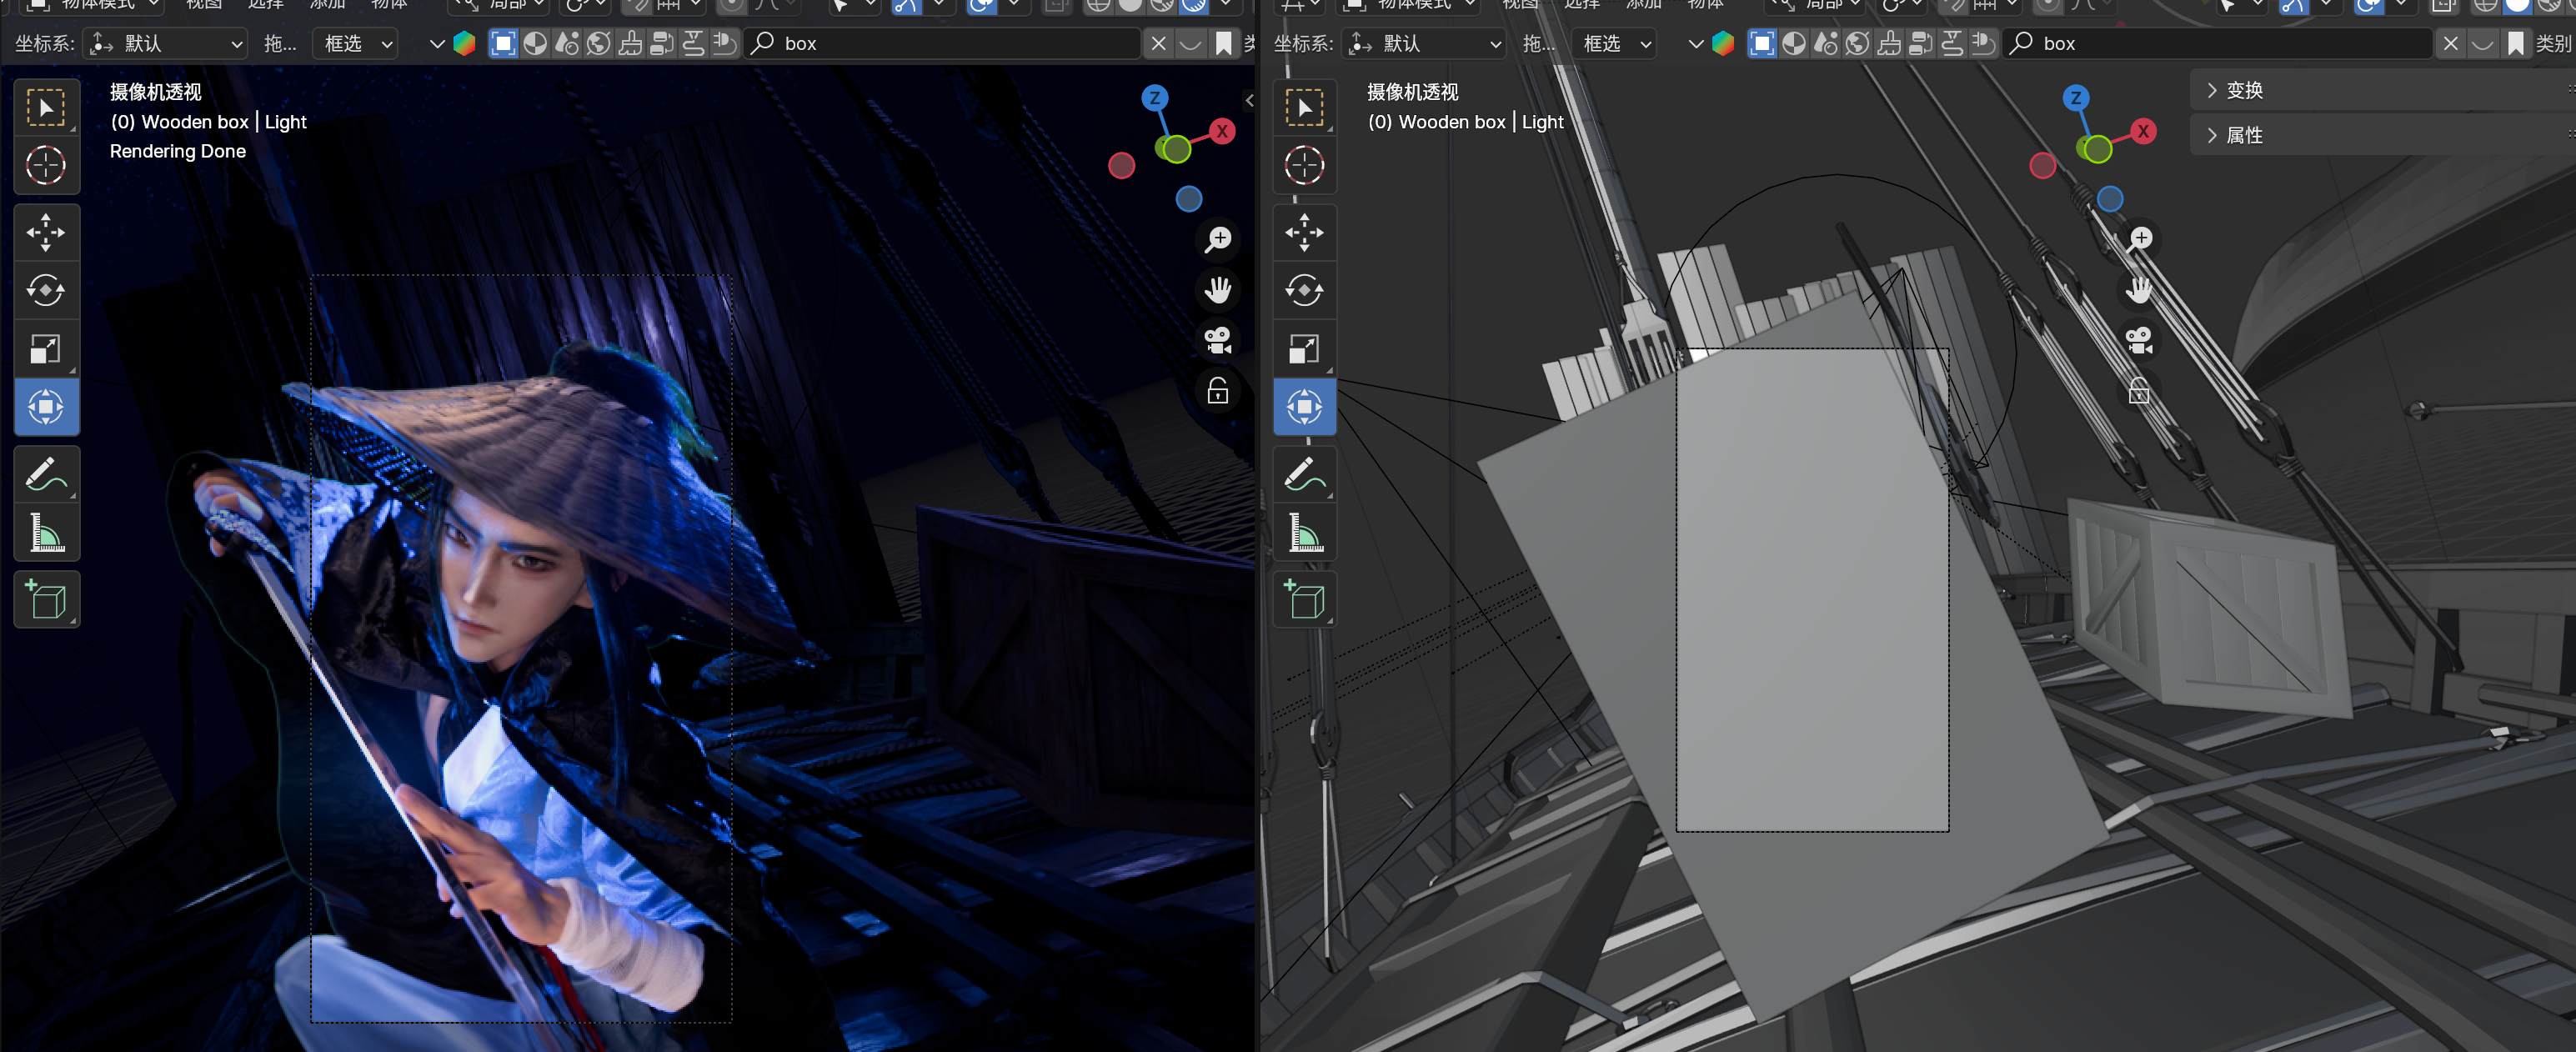Click the zoom magnifier in left viewport

tap(1218, 239)
